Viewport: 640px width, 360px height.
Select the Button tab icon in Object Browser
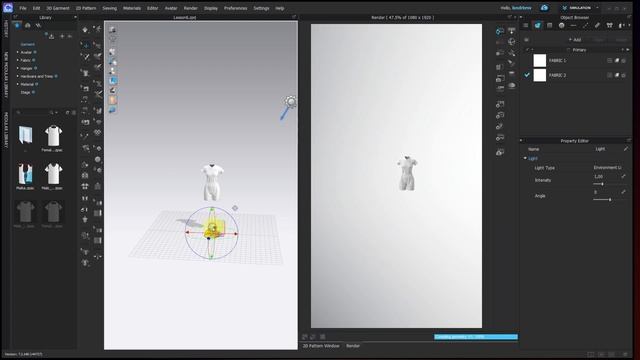562,25
